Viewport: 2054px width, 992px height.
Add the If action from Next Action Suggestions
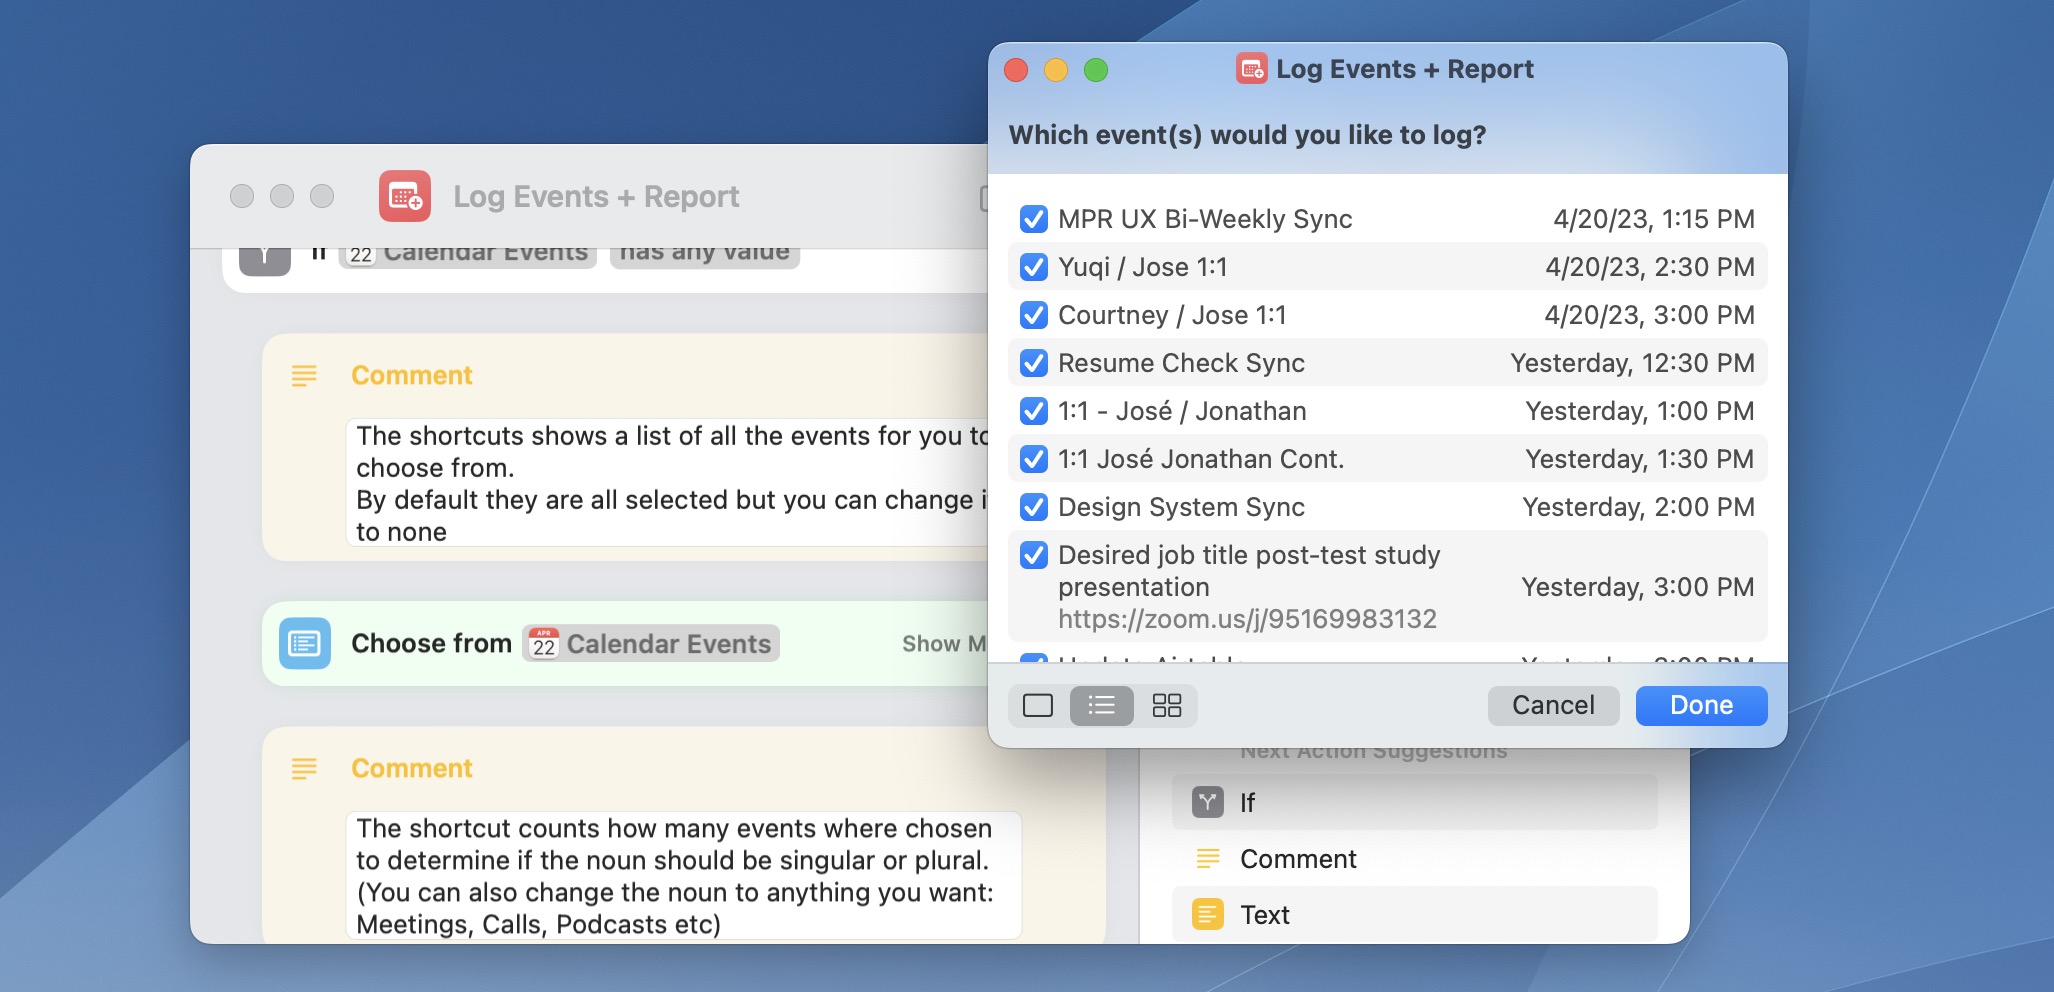click(x=1414, y=802)
